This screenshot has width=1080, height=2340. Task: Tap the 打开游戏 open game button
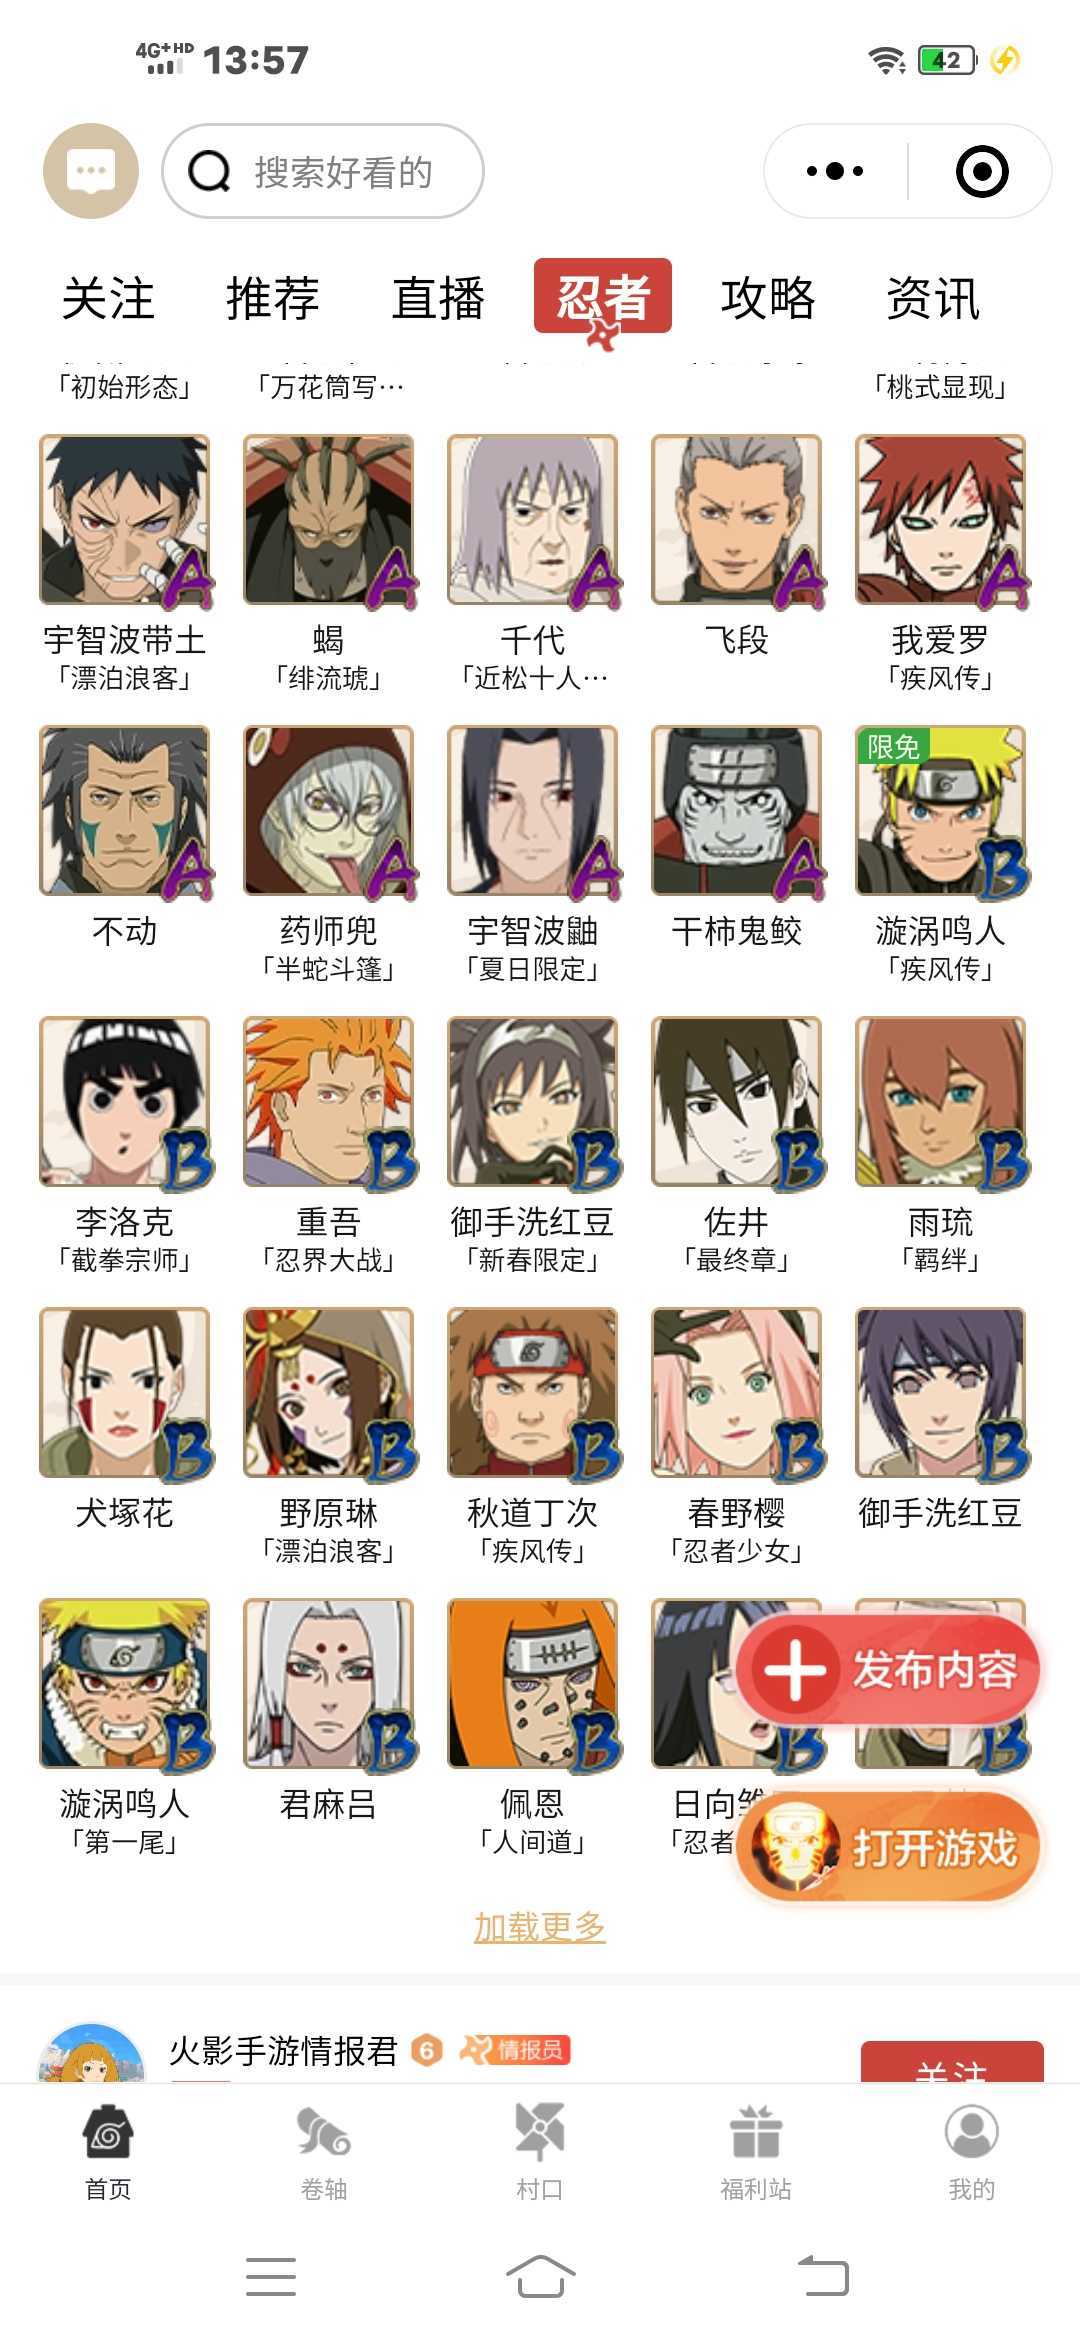click(889, 1846)
